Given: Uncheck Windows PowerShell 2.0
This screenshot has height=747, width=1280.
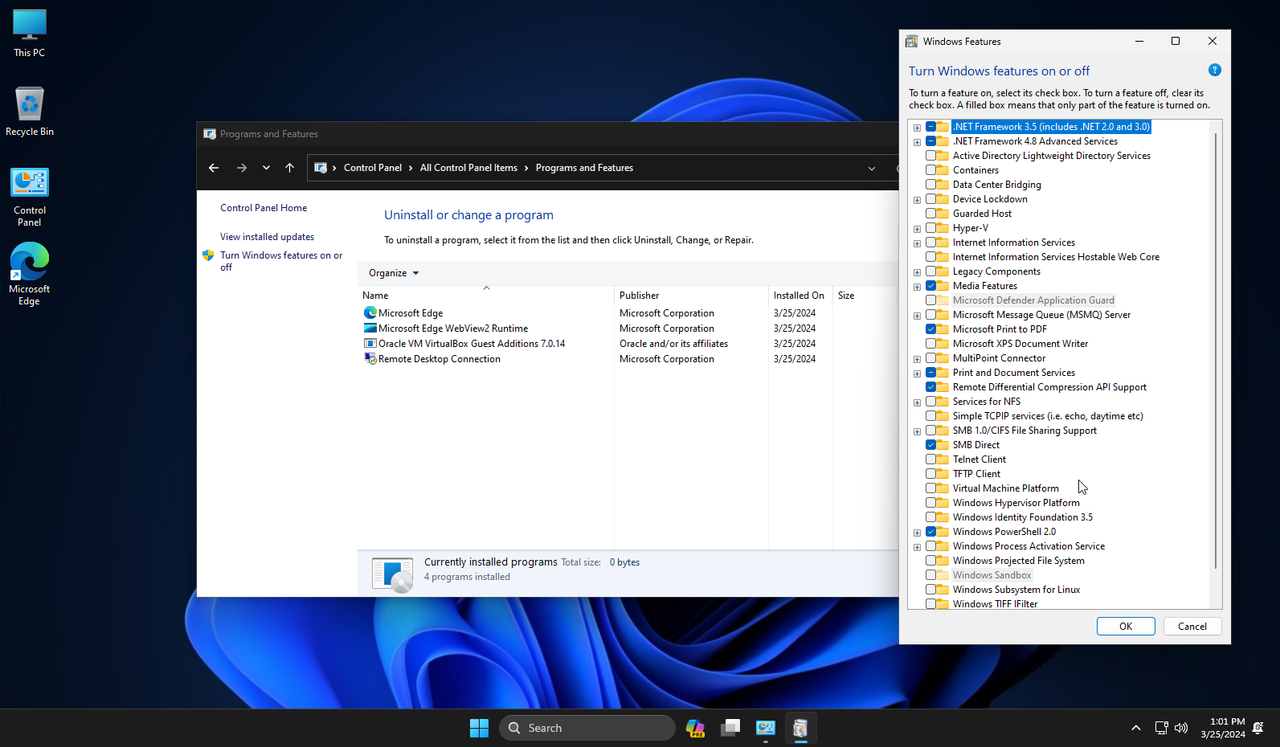Looking at the screenshot, I should point(931,532).
